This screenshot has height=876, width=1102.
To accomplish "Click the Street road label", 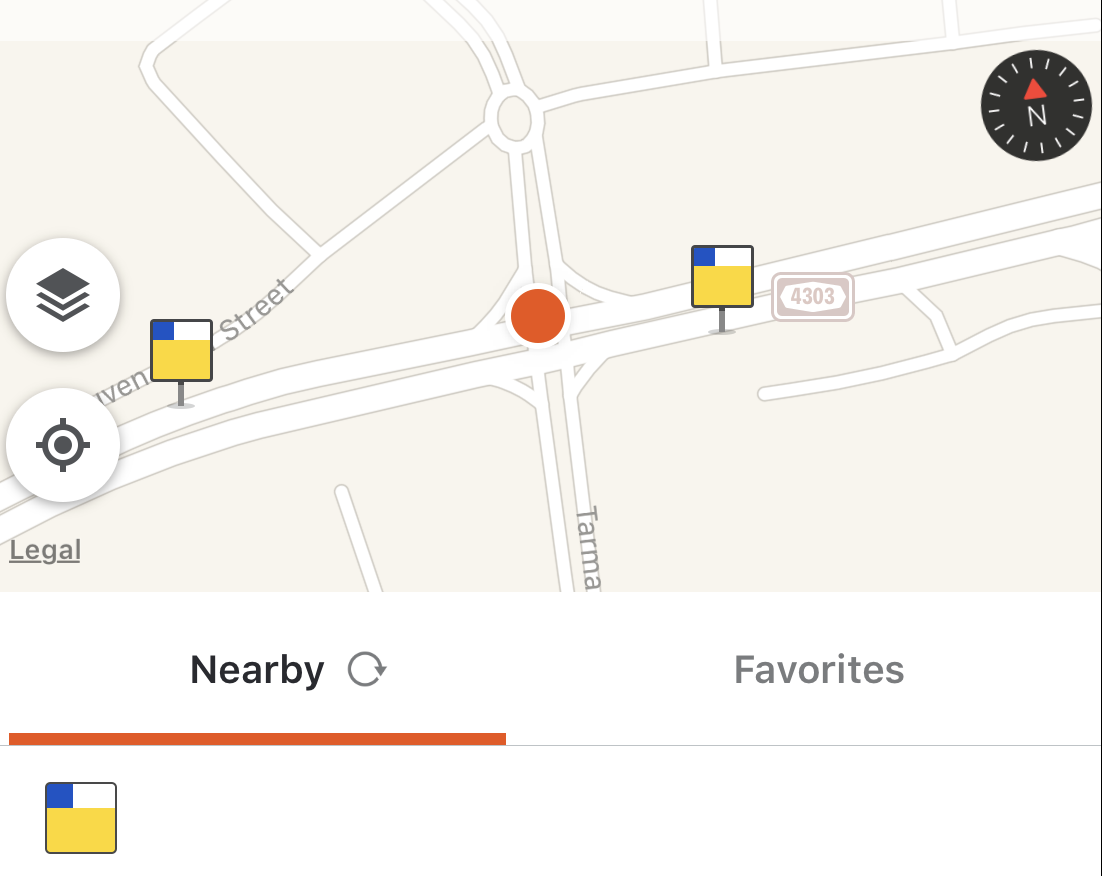I will (x=255, y=309).
